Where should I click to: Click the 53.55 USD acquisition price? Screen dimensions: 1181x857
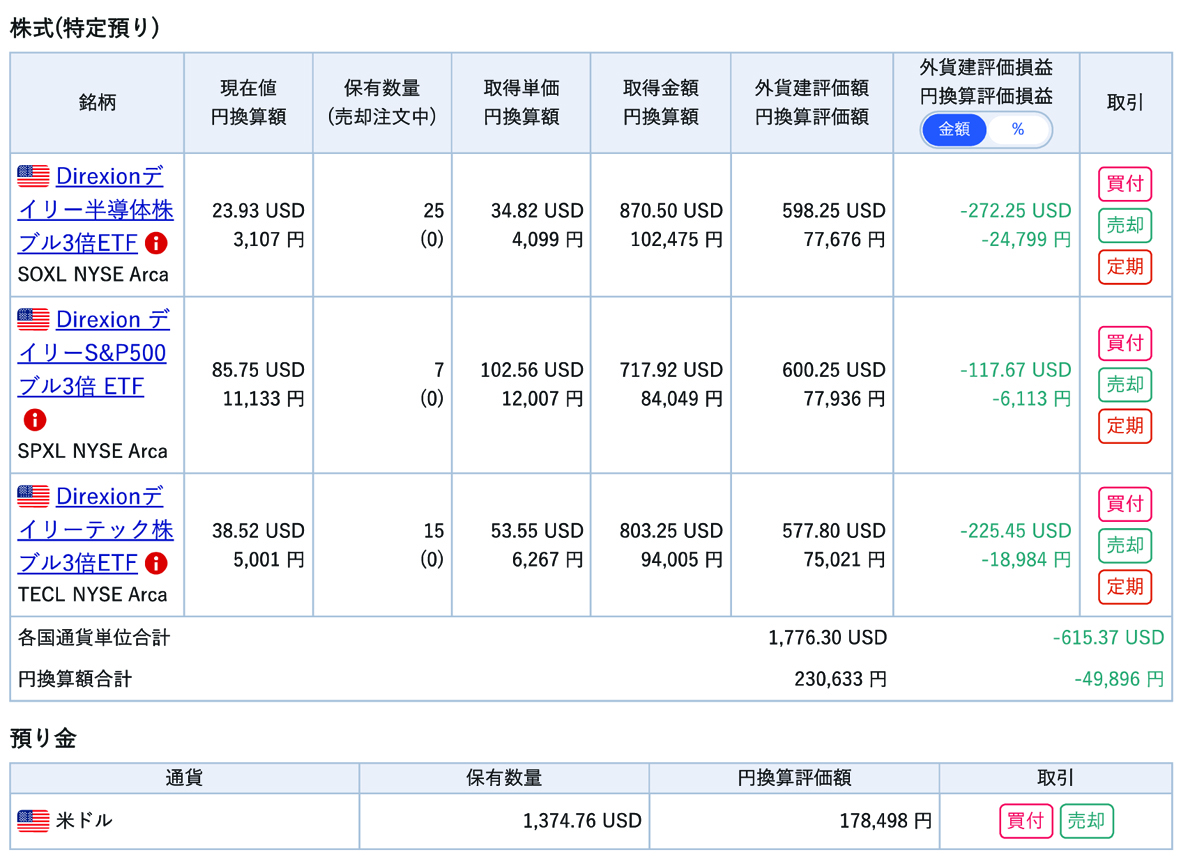[x=537, y=531]
